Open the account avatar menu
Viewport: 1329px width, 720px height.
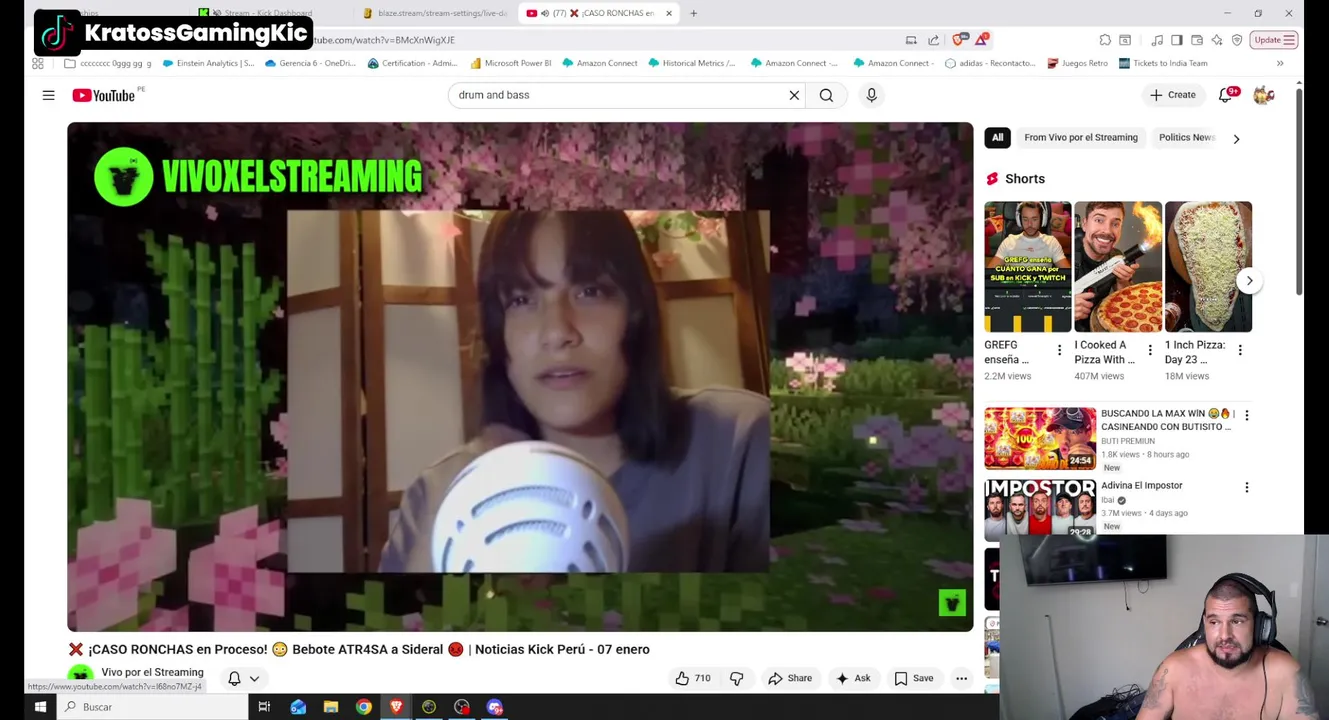(1264, 95)
